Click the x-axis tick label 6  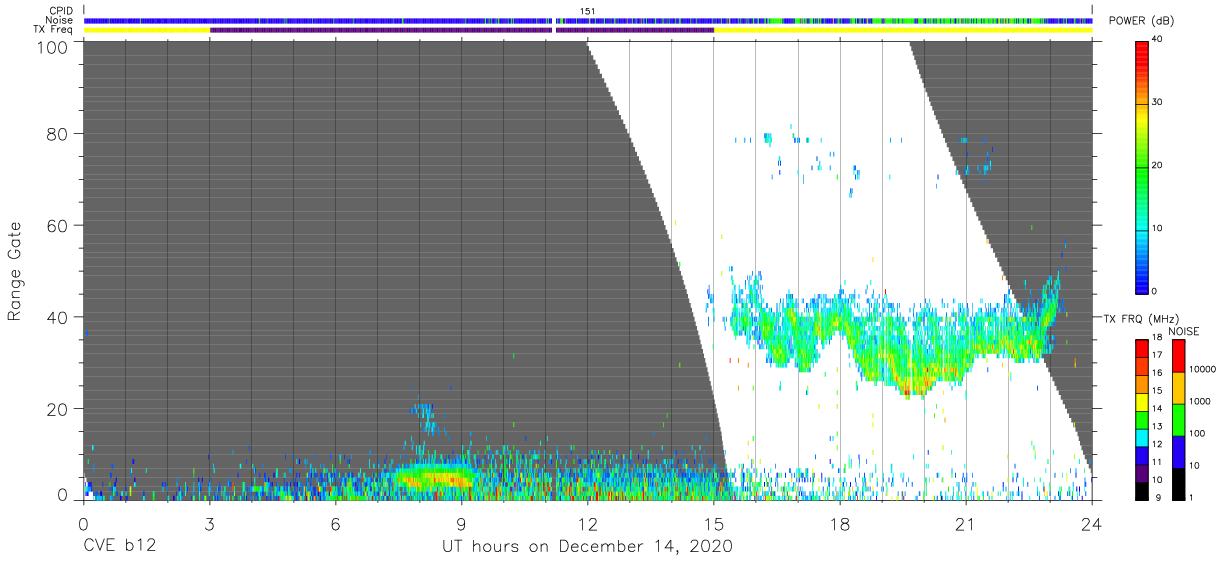click(335, 524)
